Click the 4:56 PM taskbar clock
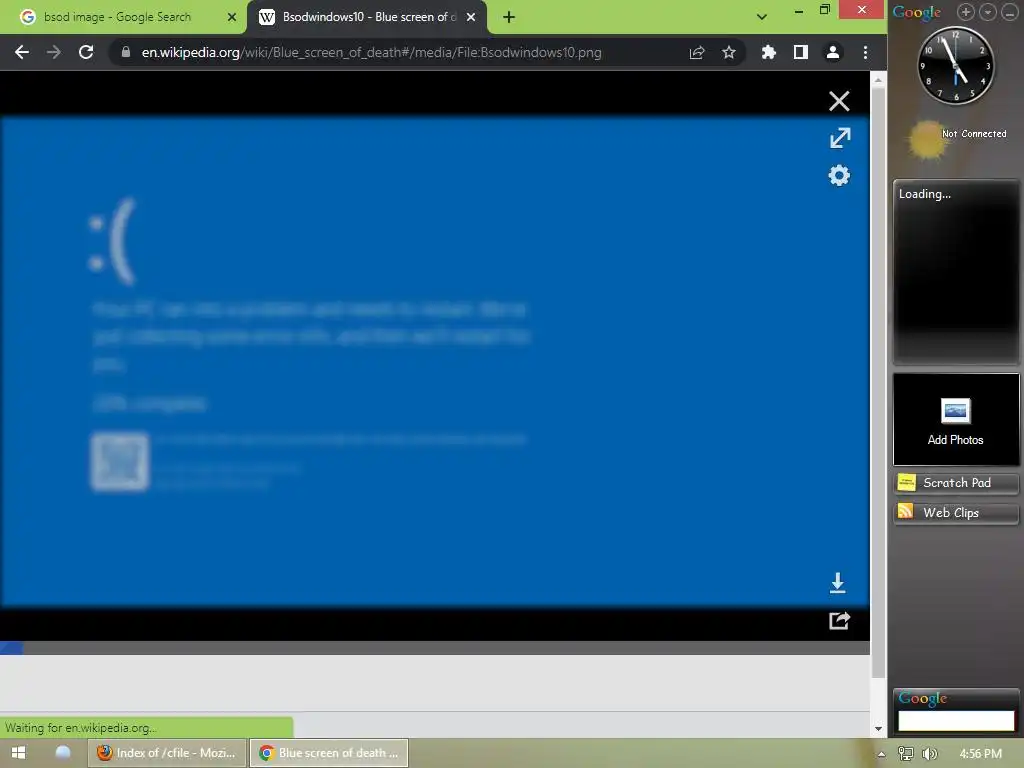 pyautogui.click(x=980, y=754)
